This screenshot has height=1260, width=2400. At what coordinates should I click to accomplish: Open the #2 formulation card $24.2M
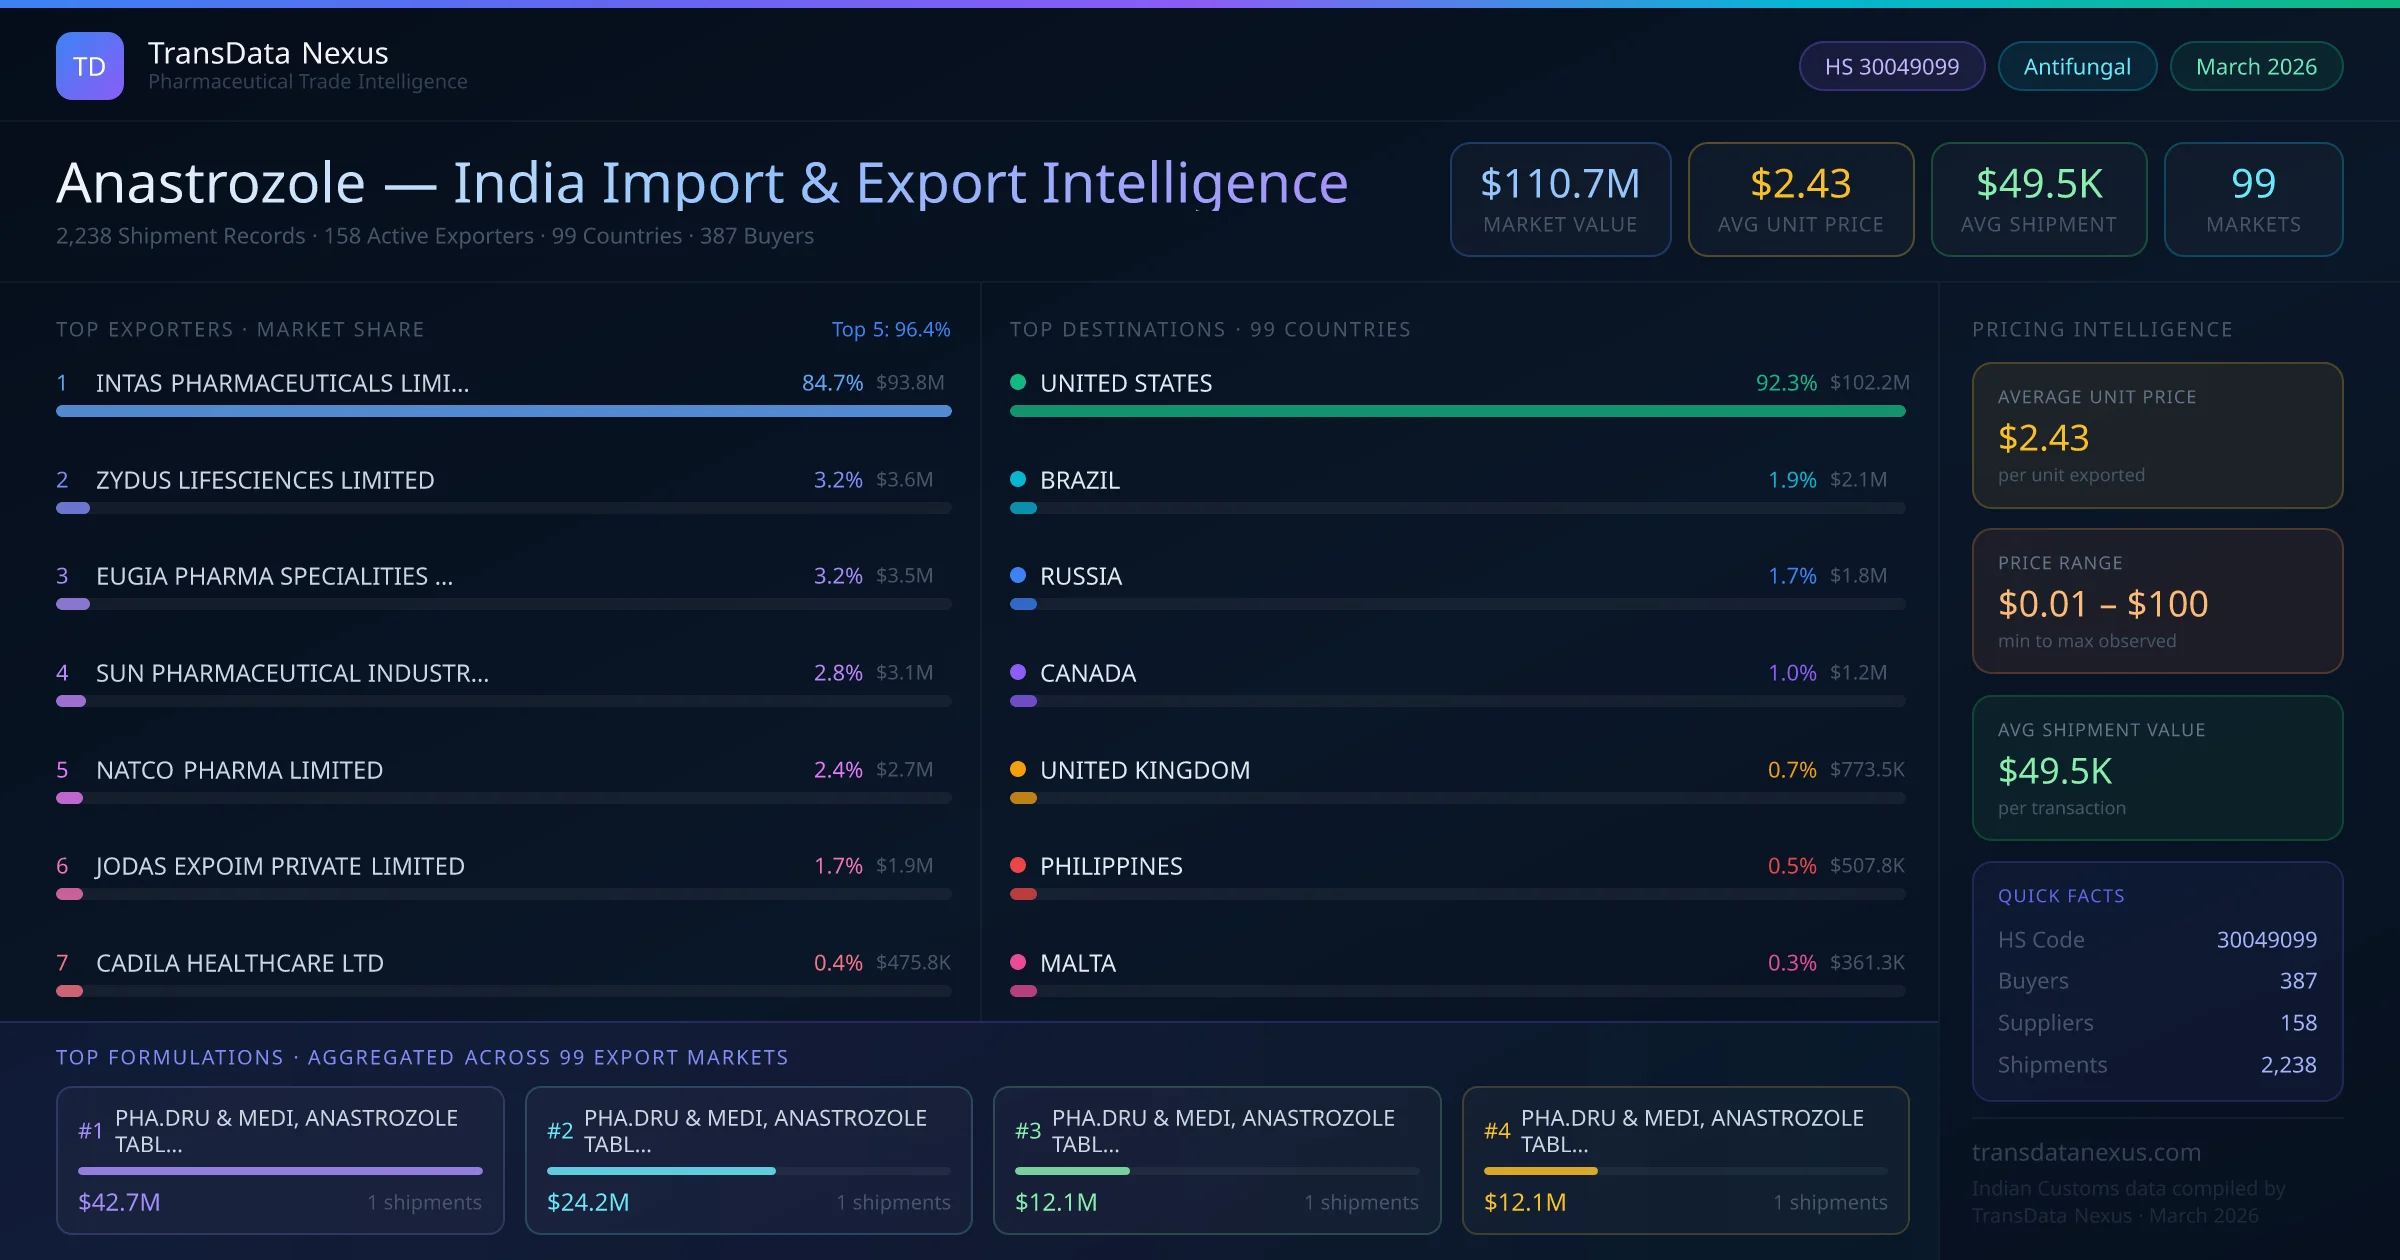748,1160
